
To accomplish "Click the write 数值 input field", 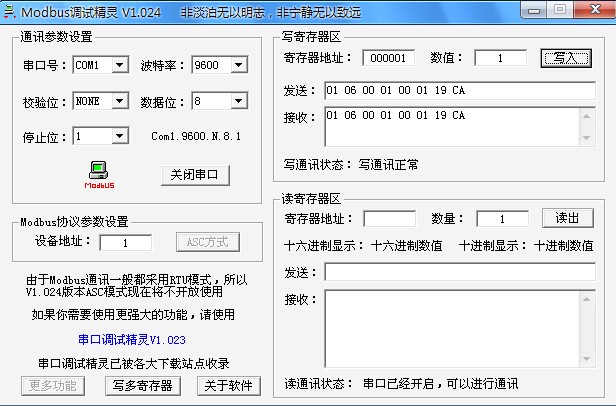I will [x=500, y=58].
